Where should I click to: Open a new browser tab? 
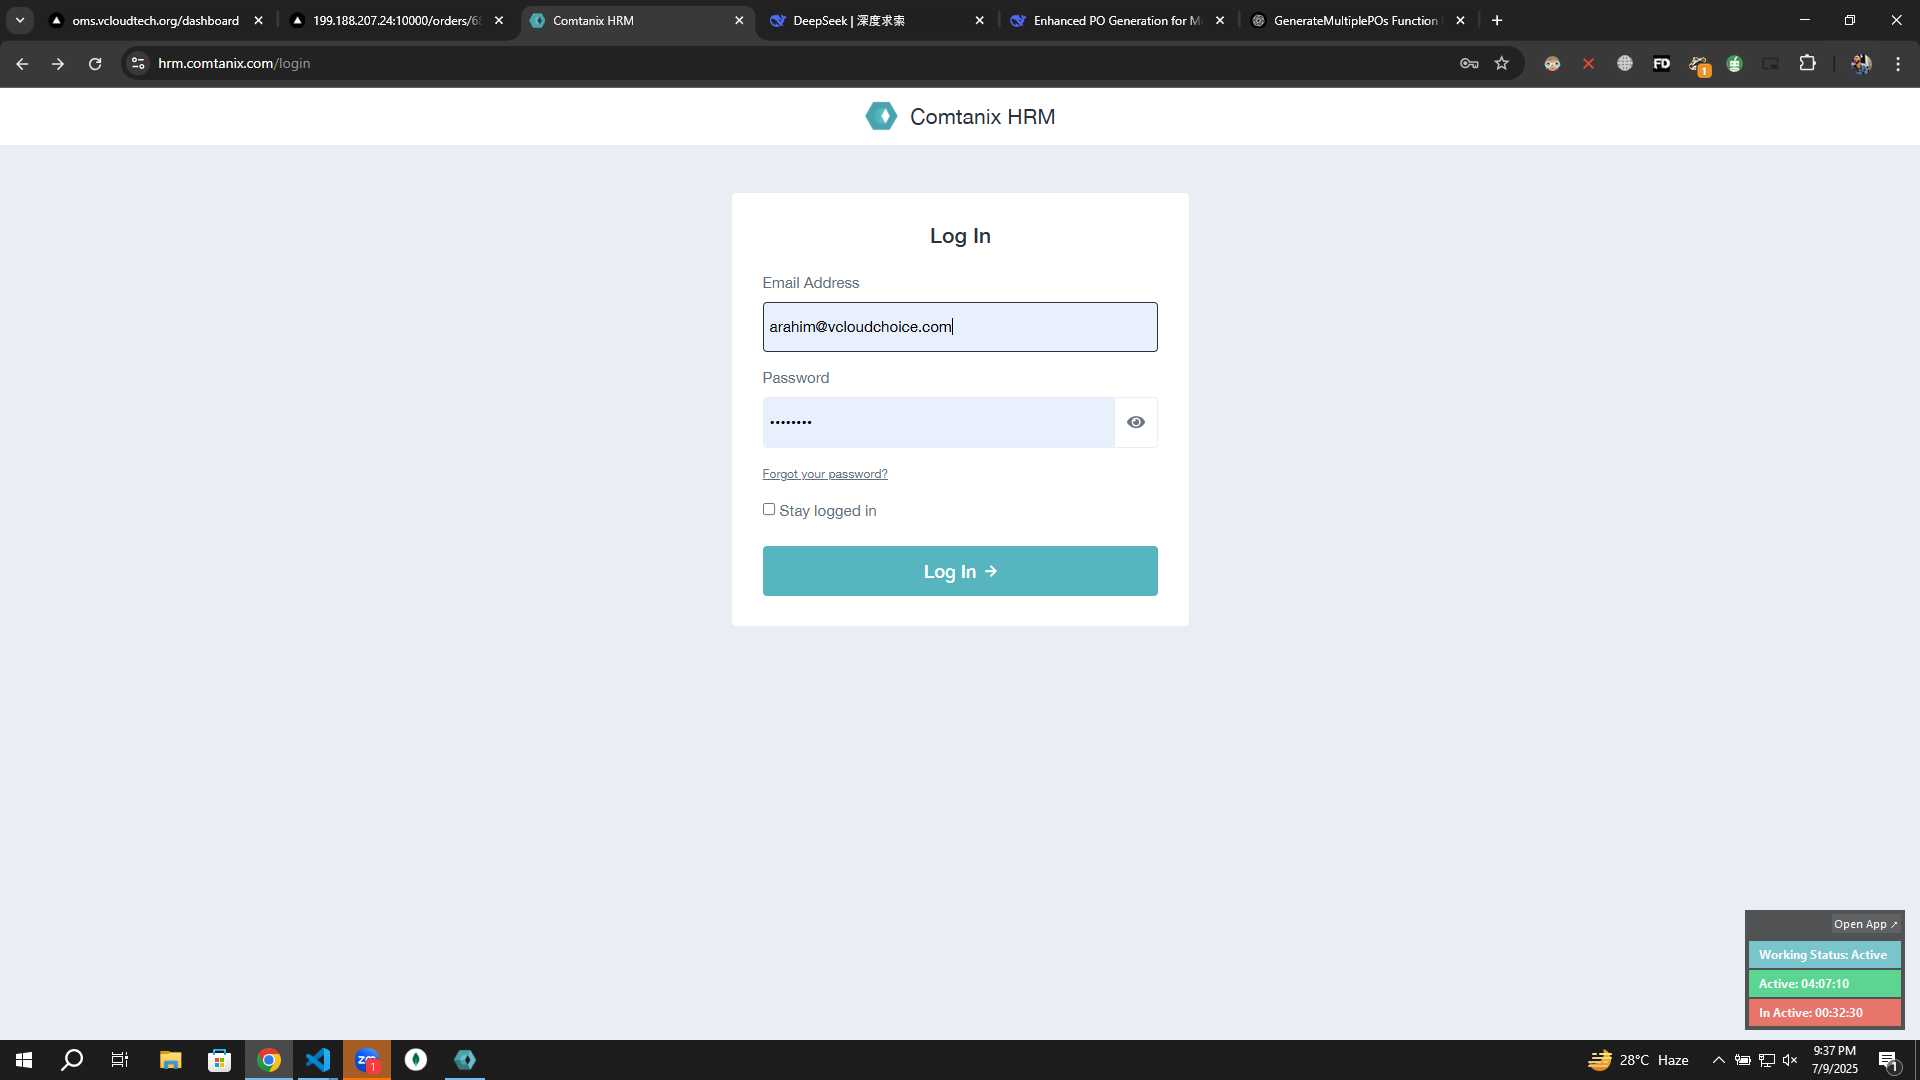(x=1497, y=20)
